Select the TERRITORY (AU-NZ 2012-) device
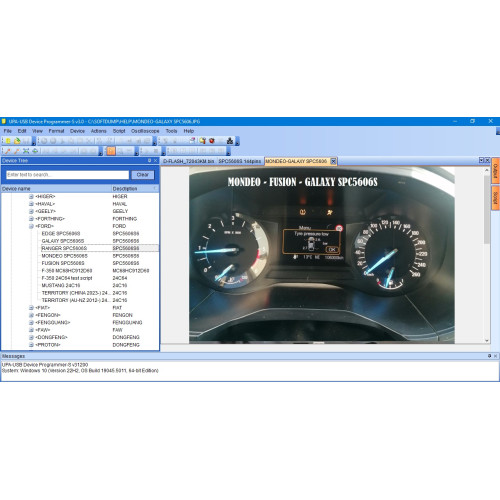 75,300
